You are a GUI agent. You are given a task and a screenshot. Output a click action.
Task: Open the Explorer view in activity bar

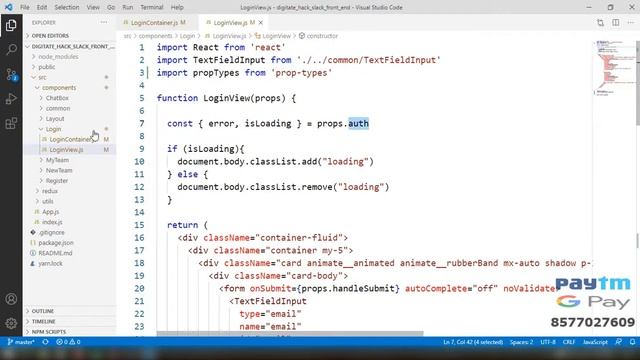point(11,25)
